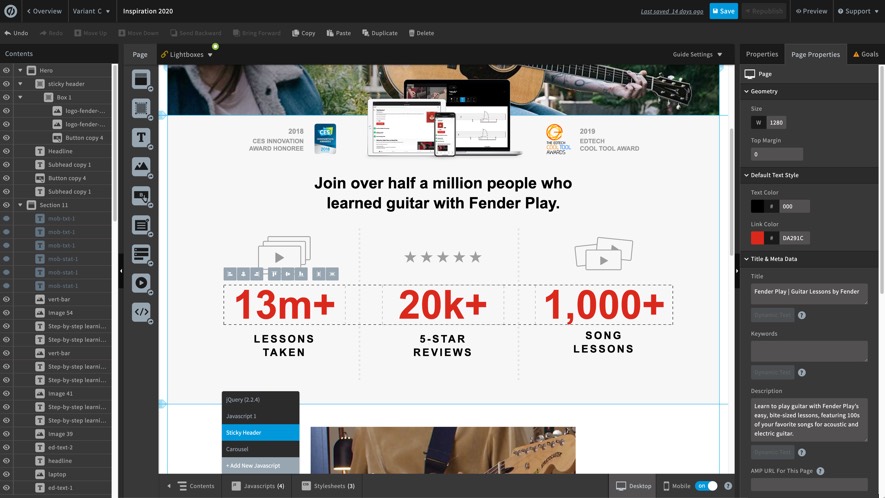Pick the Text widget tool
The height and width of the screenshot is (498, 885).
click(x=141, y=137)
